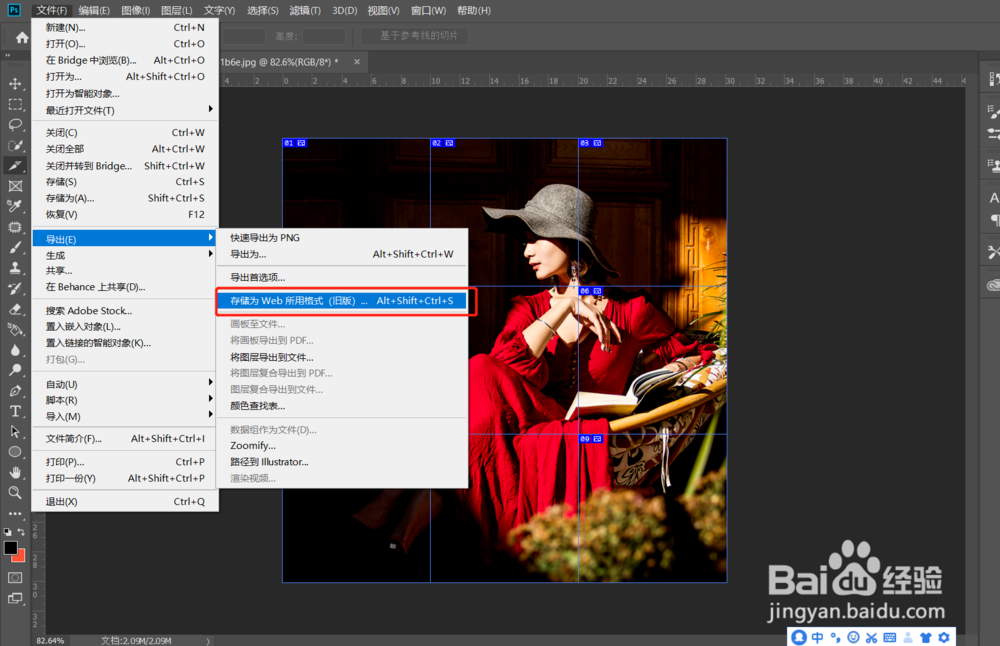Select the Clone Stamp tool

tap(15, 268)
